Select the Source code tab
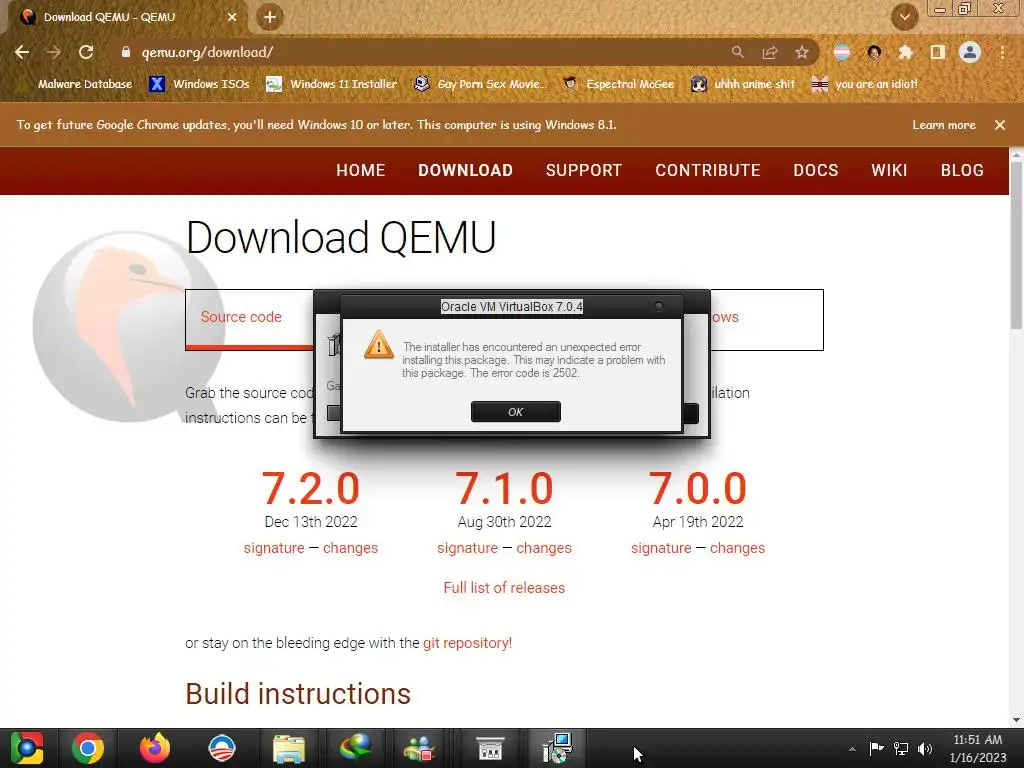 pyautogui.click(x=241, y=317)
